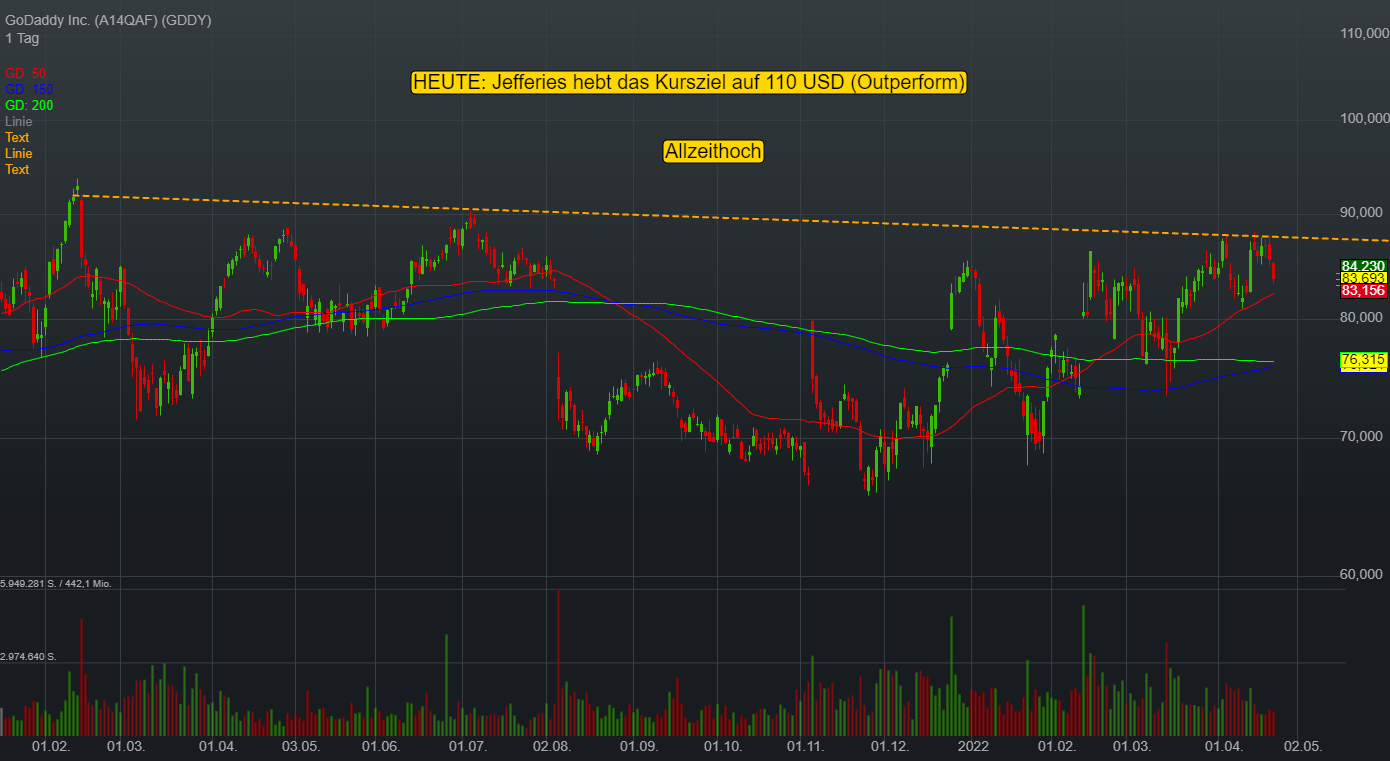Image resolution: width=1390 pixels, height=761 pixels.
Task: Click the '01.07.' date axis label
Action: (467, 747)
